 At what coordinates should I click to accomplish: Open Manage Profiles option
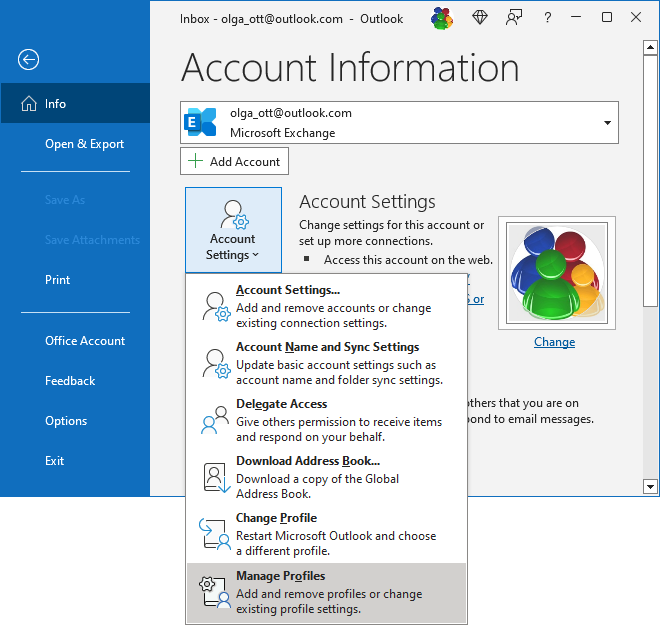326,592
